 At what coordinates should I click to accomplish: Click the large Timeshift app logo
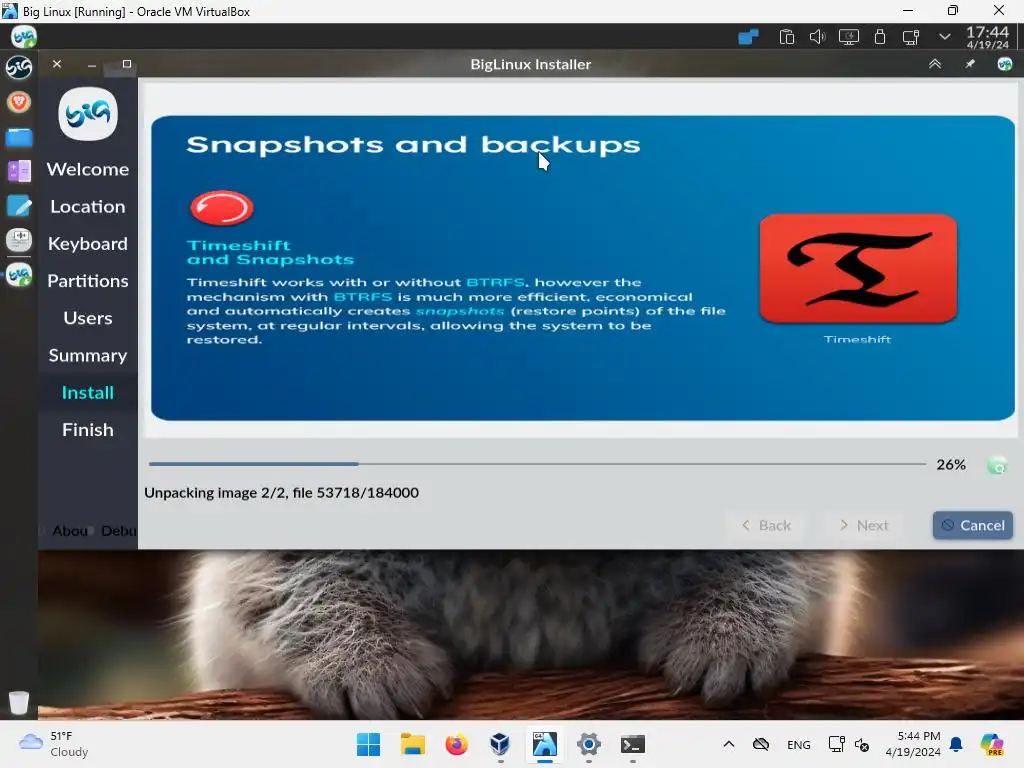[x=857, y=268]
